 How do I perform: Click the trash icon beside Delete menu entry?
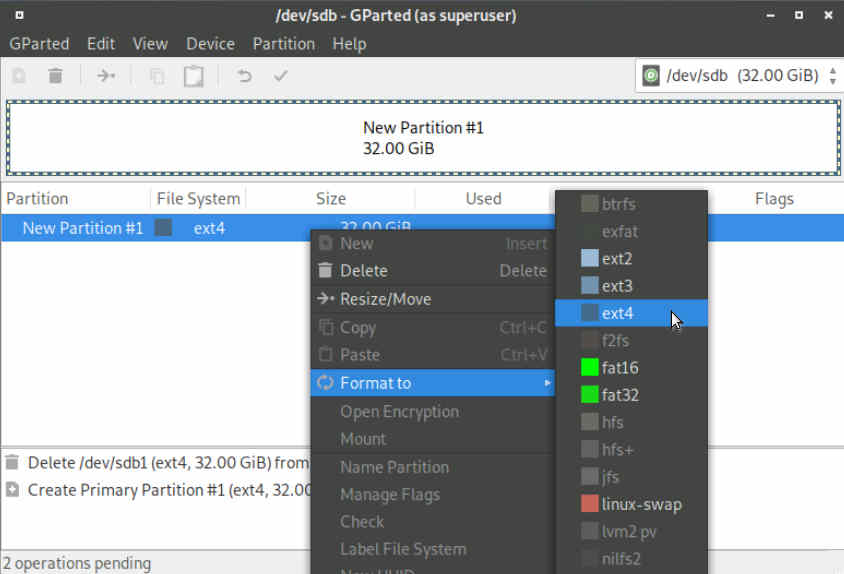point(325,270)
